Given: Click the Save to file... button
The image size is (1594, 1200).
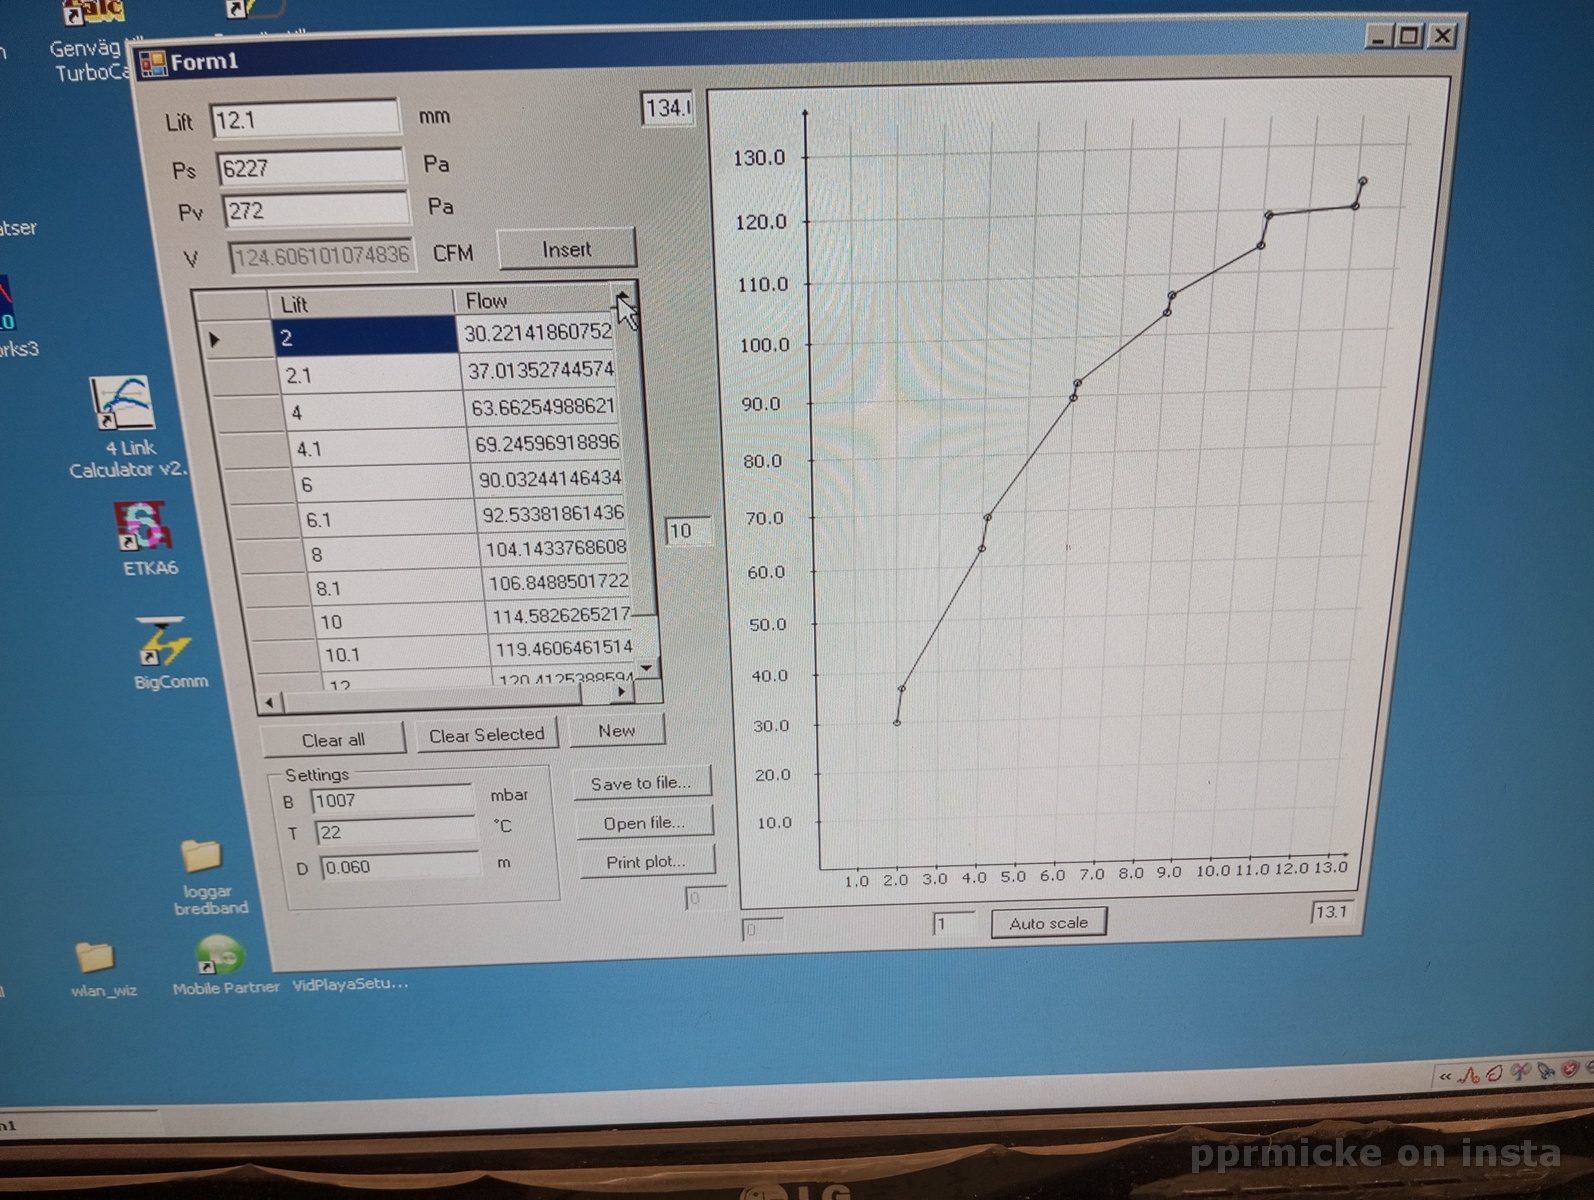Looking at the screenshot, I should (x=640, y=783).
